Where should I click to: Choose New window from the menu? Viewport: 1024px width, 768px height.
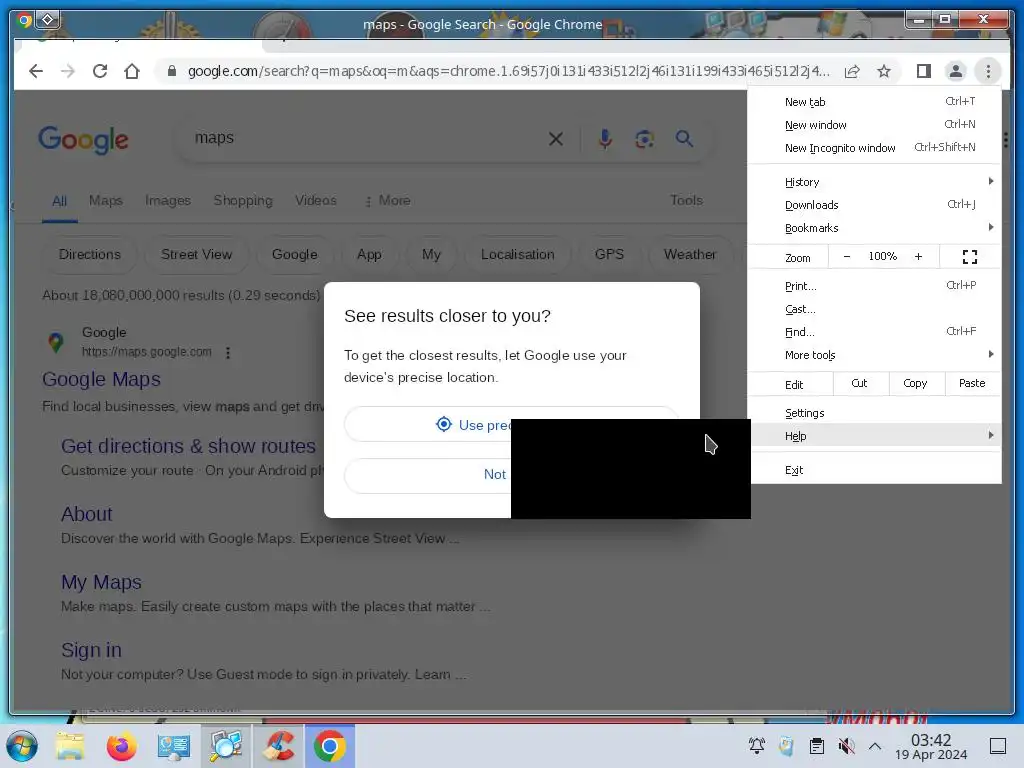(874, 125)
